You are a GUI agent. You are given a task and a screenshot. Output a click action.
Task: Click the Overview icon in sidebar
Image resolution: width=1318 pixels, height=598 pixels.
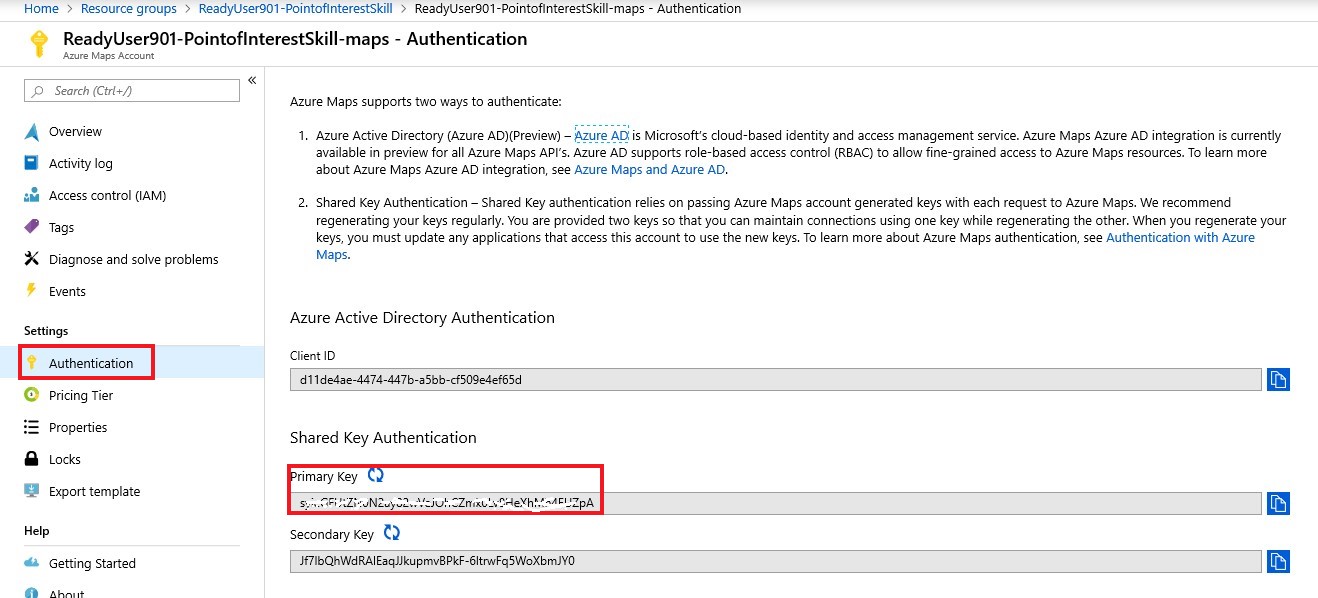click(32, 132)
